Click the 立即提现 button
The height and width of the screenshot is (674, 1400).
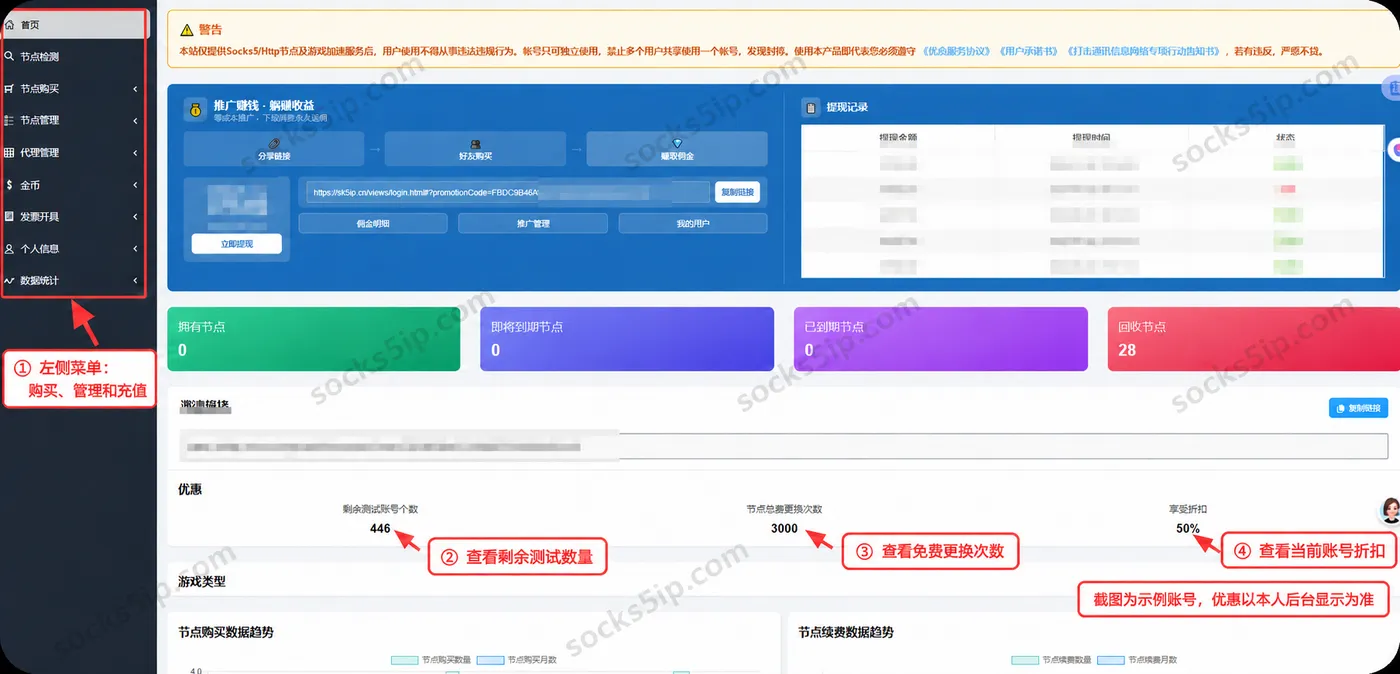(237, 244)
